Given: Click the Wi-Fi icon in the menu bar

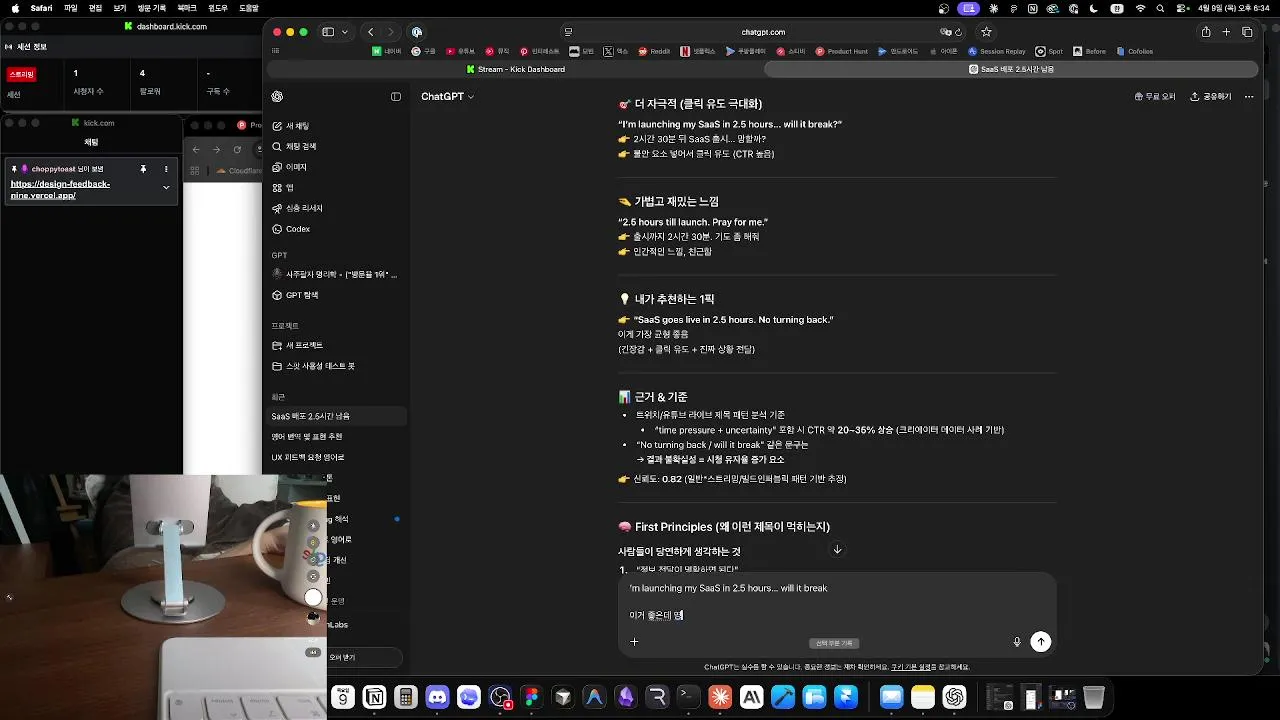Looking at the screenshot, I should 1140,8.
